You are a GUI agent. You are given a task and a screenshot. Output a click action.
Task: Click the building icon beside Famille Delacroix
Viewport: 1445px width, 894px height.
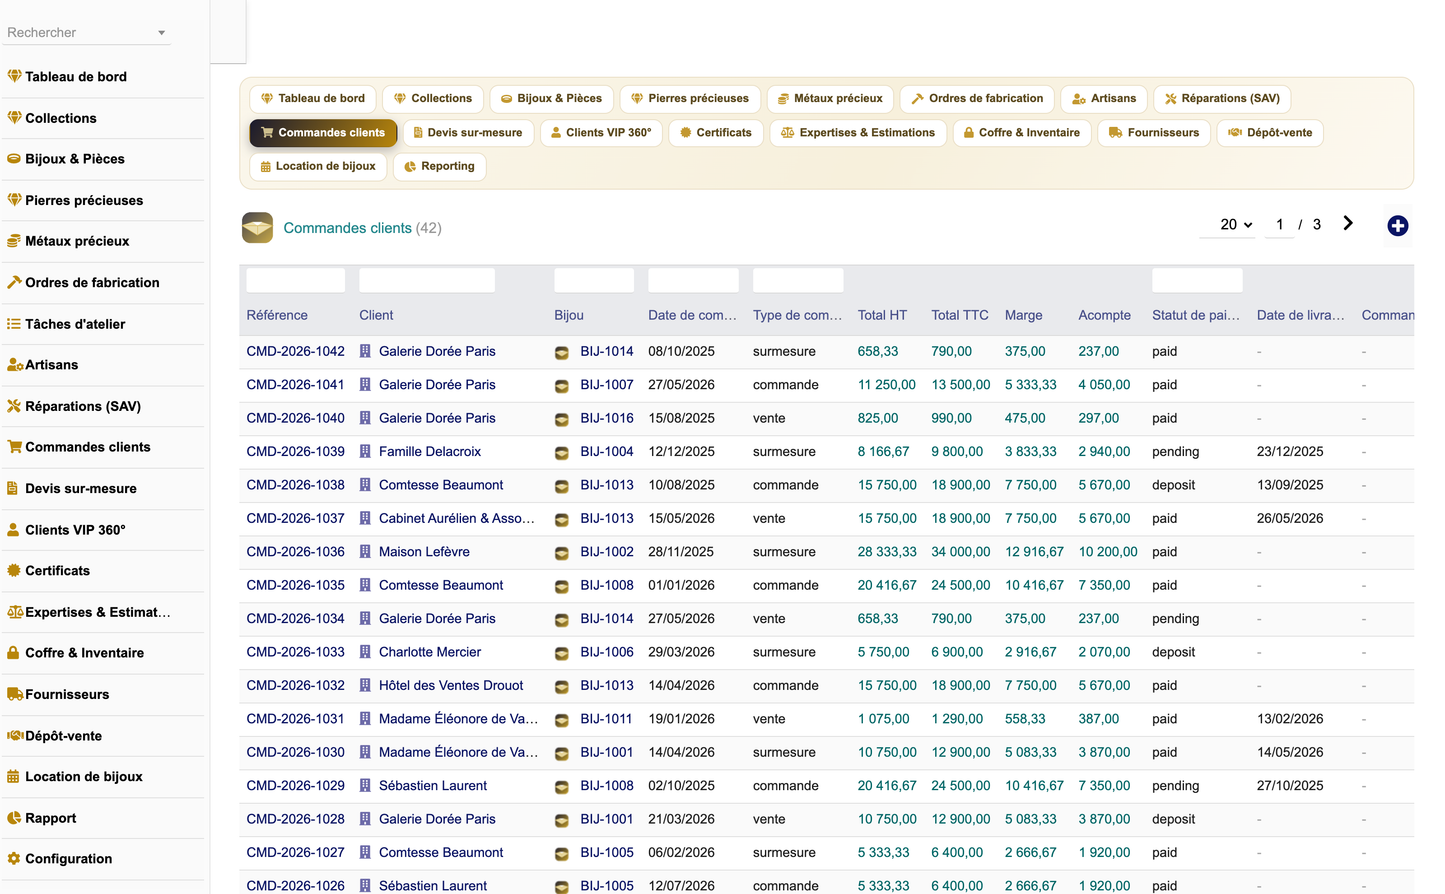[x=365, y=452]
